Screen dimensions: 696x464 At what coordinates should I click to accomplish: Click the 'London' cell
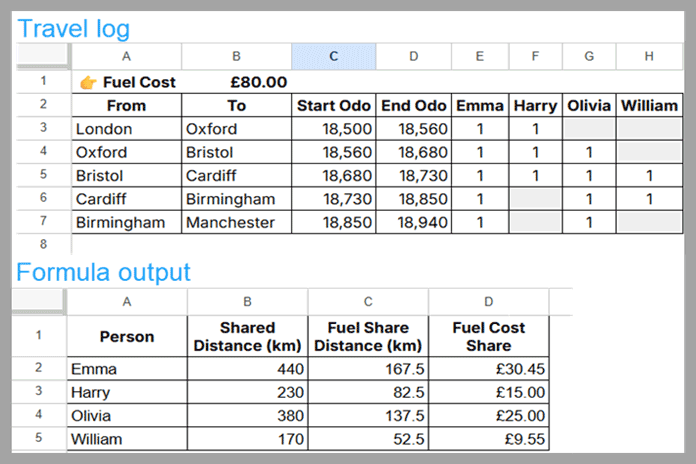pyautogui.click(x=127, y=129)
